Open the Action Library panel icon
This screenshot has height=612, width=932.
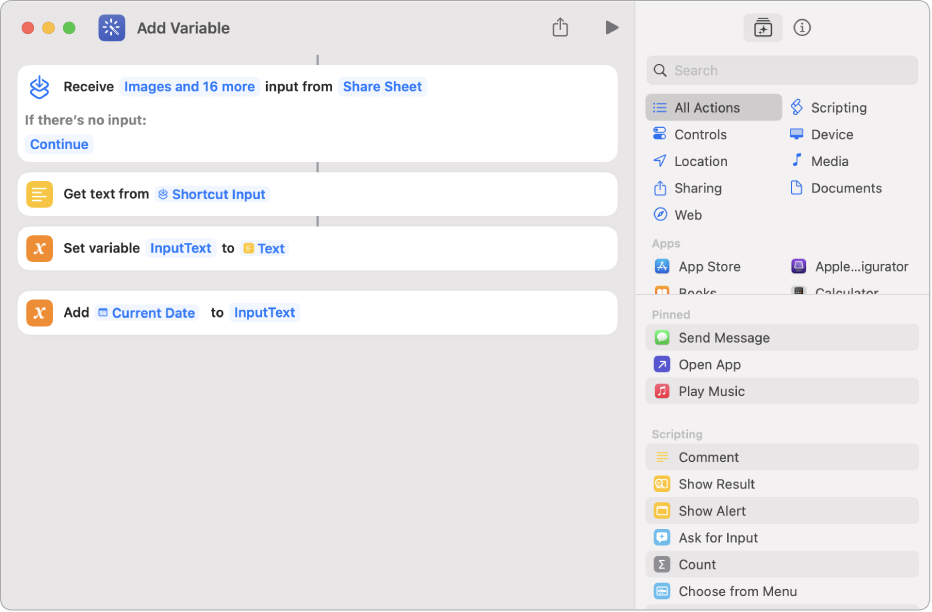tap(763, 28)
